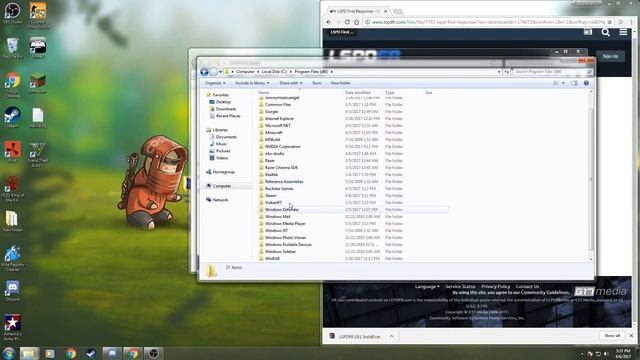The image size is (640, 360).
Task: Click Show all downloads button
Action: coord(612,336)
